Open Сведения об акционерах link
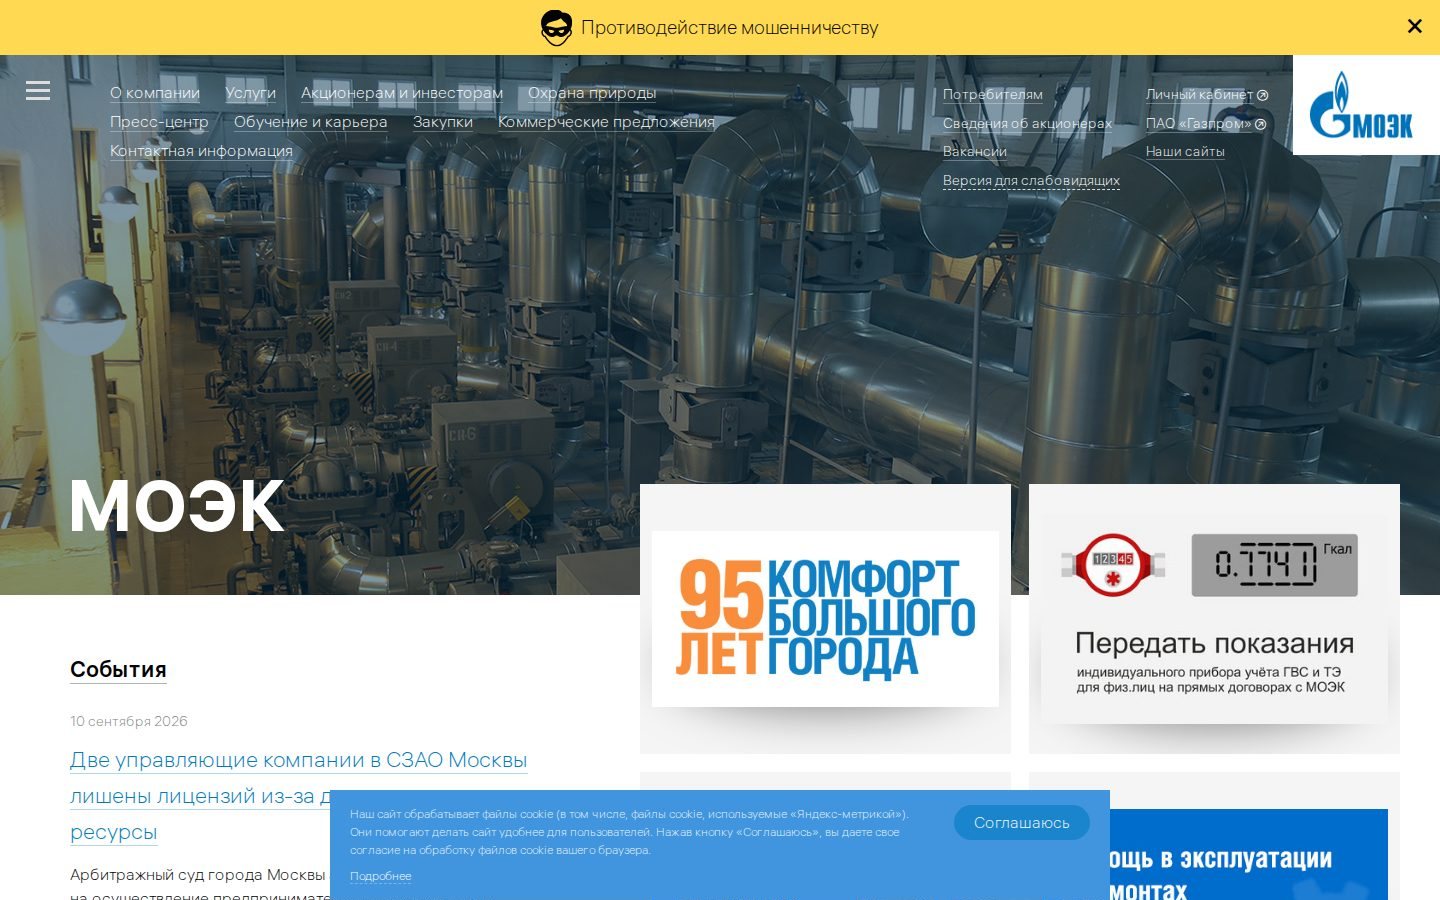 [x=1027, y=124]
